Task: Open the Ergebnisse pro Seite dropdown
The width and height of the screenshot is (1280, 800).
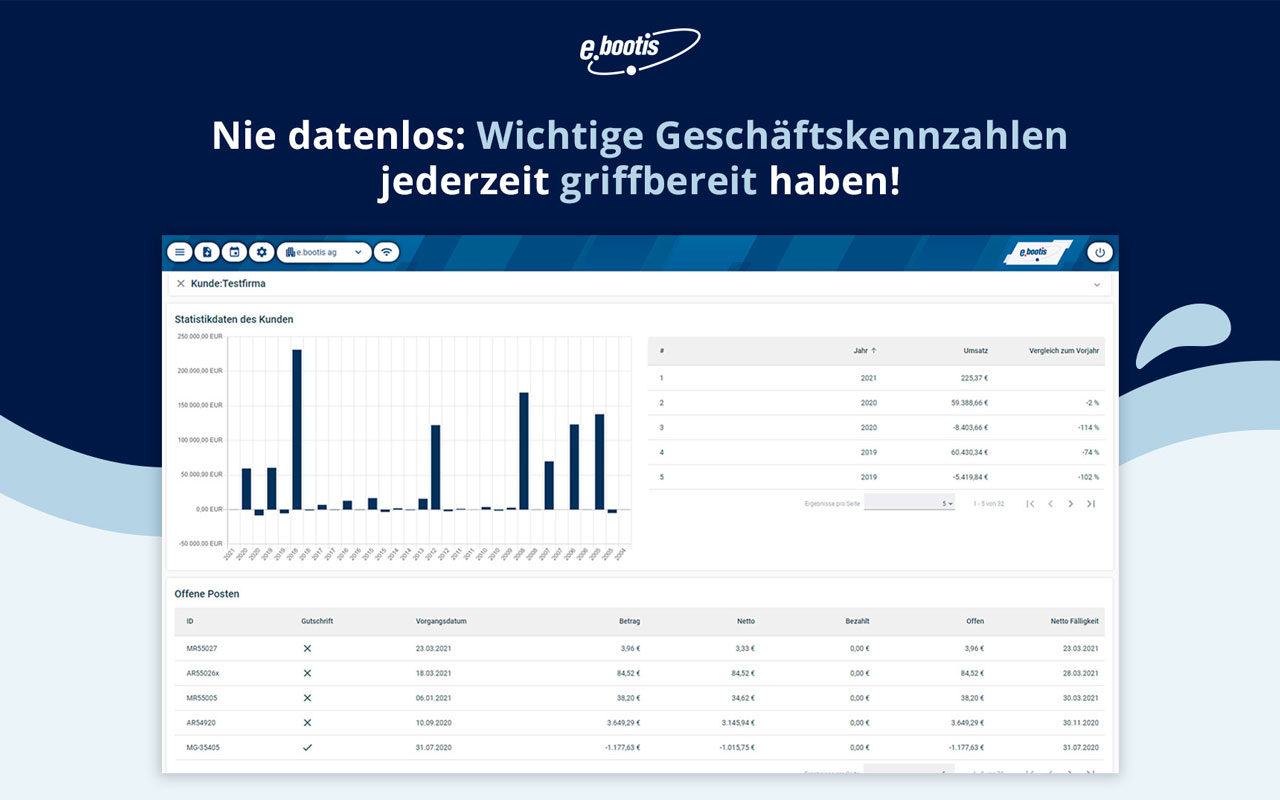Action: tap(909, 503)
